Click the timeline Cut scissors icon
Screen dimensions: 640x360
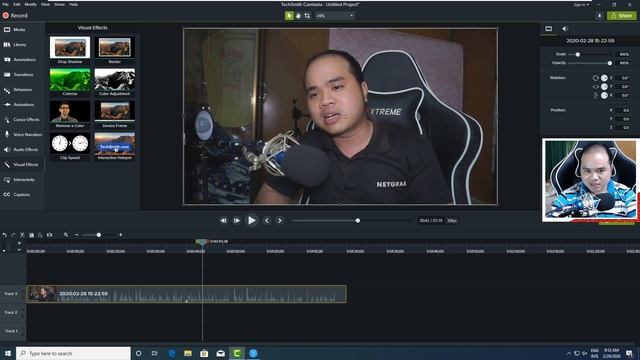(x=22, y=235)
